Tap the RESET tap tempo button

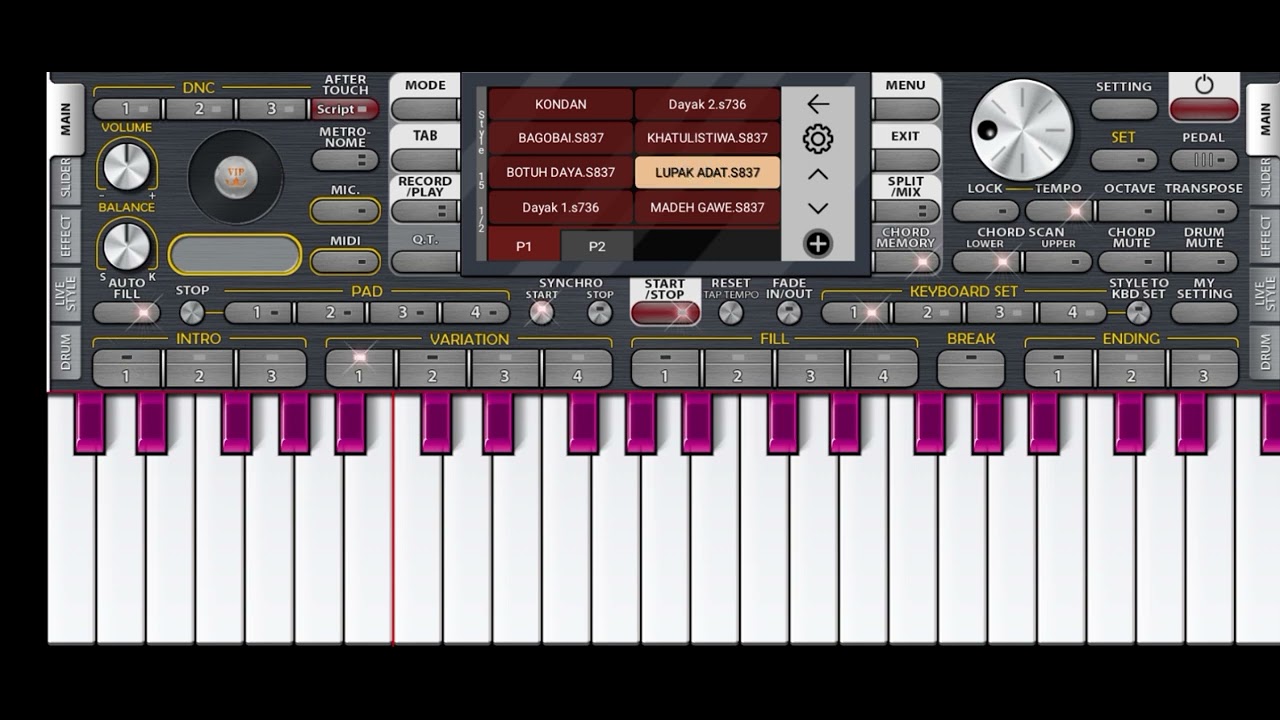pyautogui.click(x=731, y=313)
